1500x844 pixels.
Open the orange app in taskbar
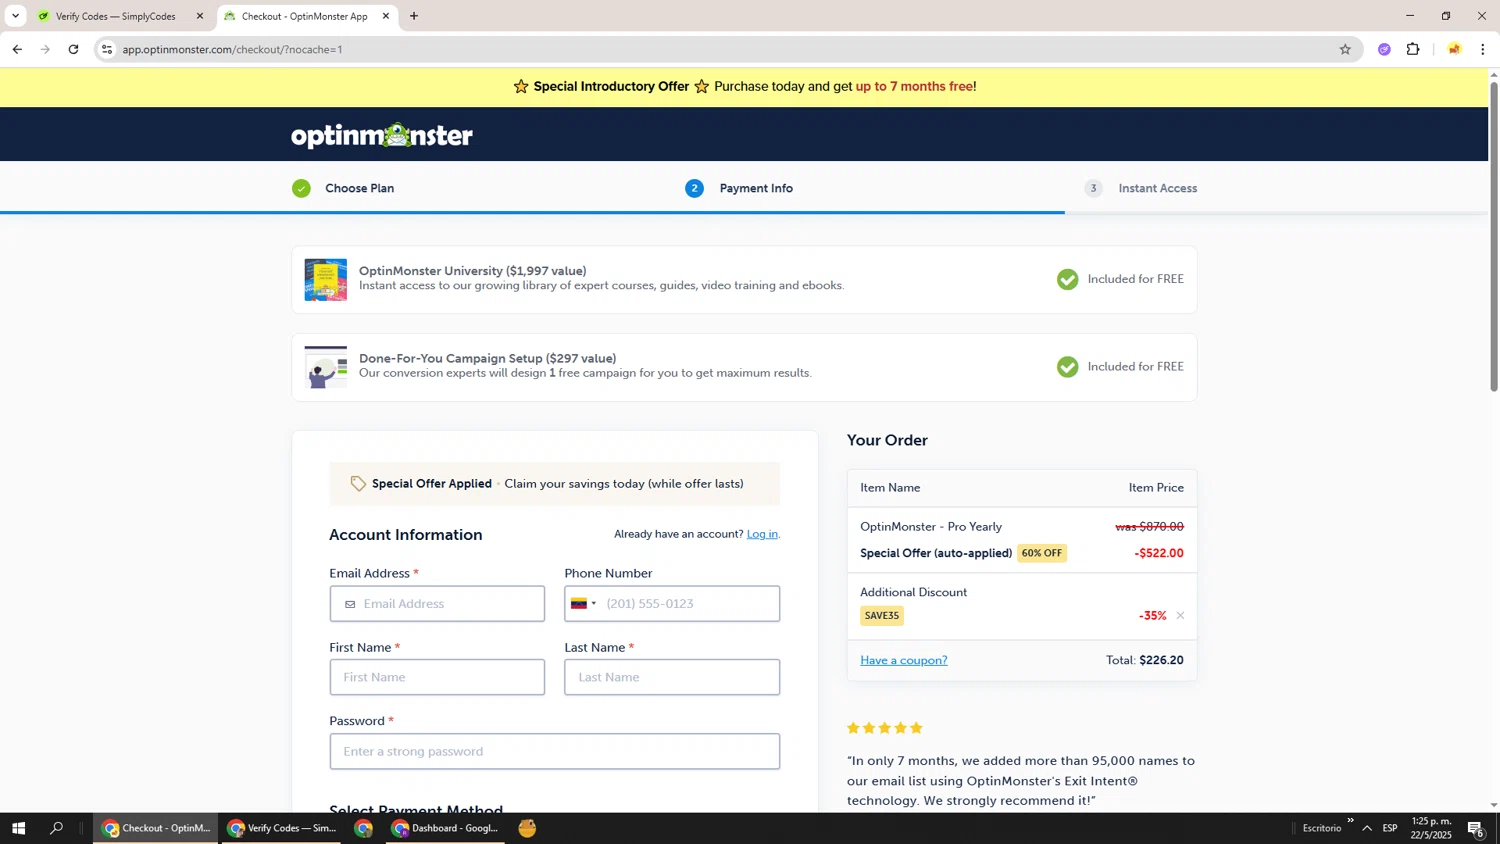[x=527, y=828]
